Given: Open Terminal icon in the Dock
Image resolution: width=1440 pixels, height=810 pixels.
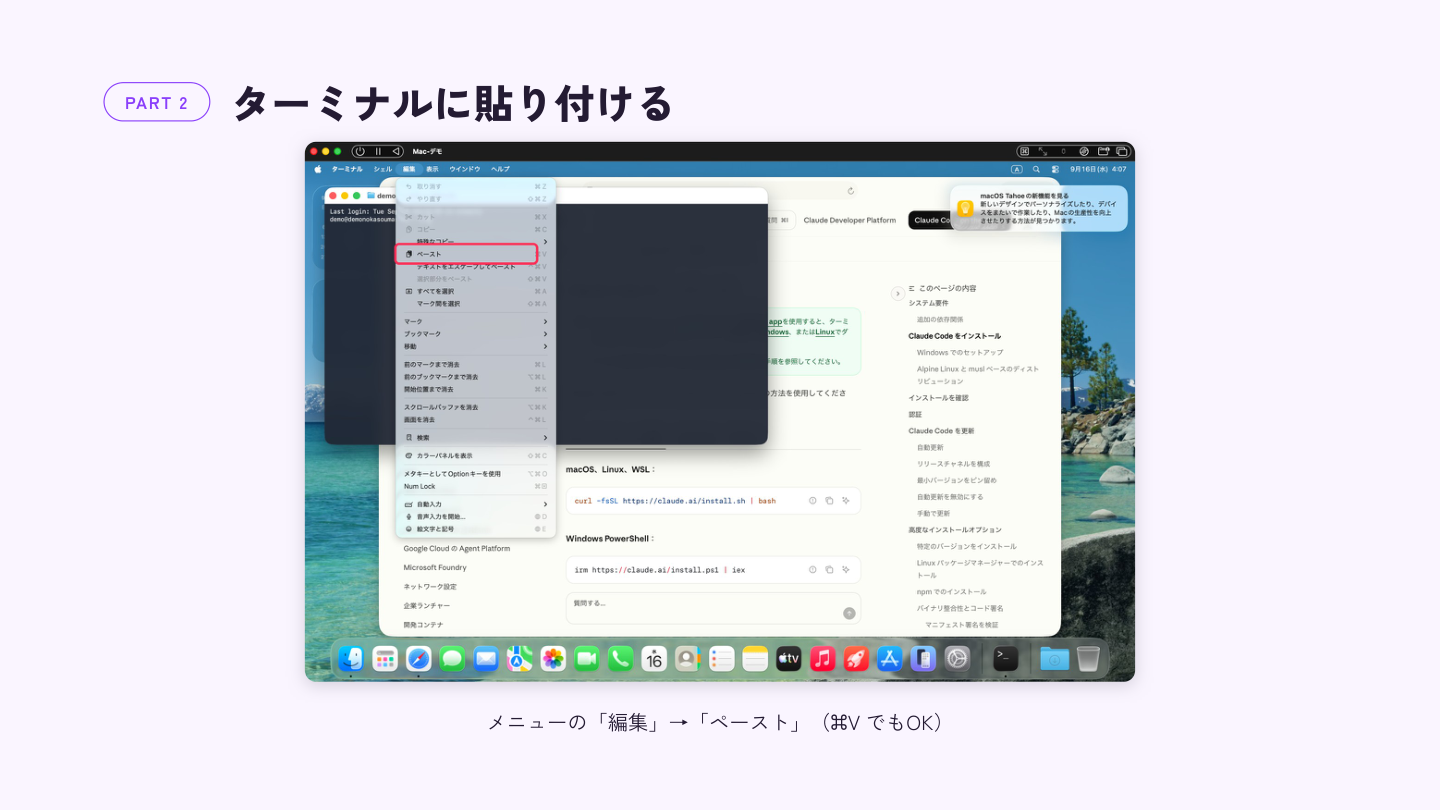Looking at the screenshot, I should pyautogui.click(x=1006, y=658).
